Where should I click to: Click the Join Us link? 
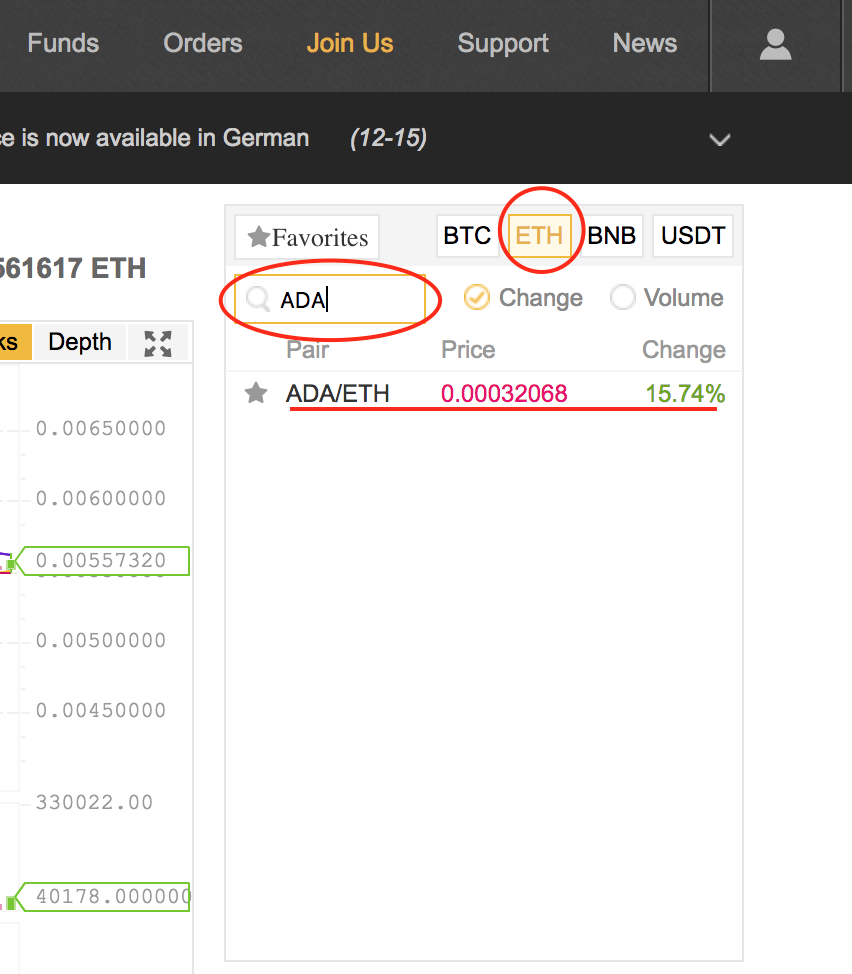click(x=350, y=44)
